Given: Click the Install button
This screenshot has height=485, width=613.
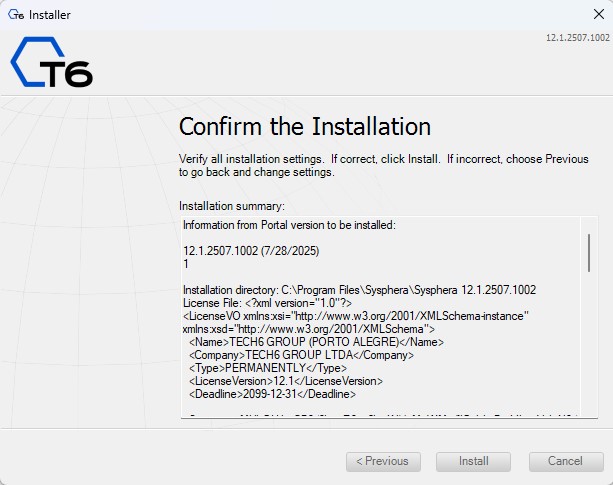Looking at the screenshot, I should click(x=473, y=461).
